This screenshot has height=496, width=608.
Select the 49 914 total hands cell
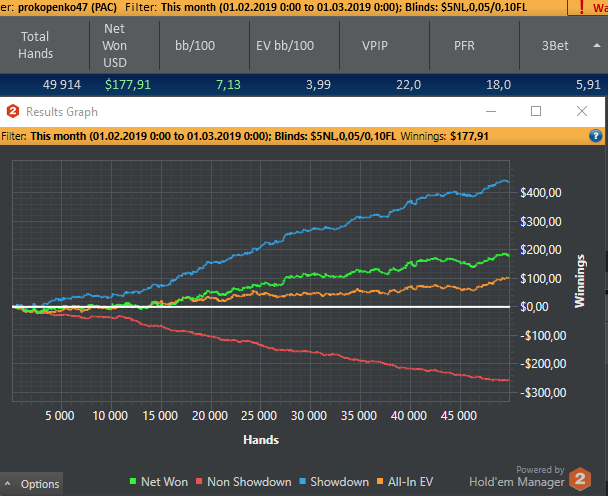(x=62, y=85)
